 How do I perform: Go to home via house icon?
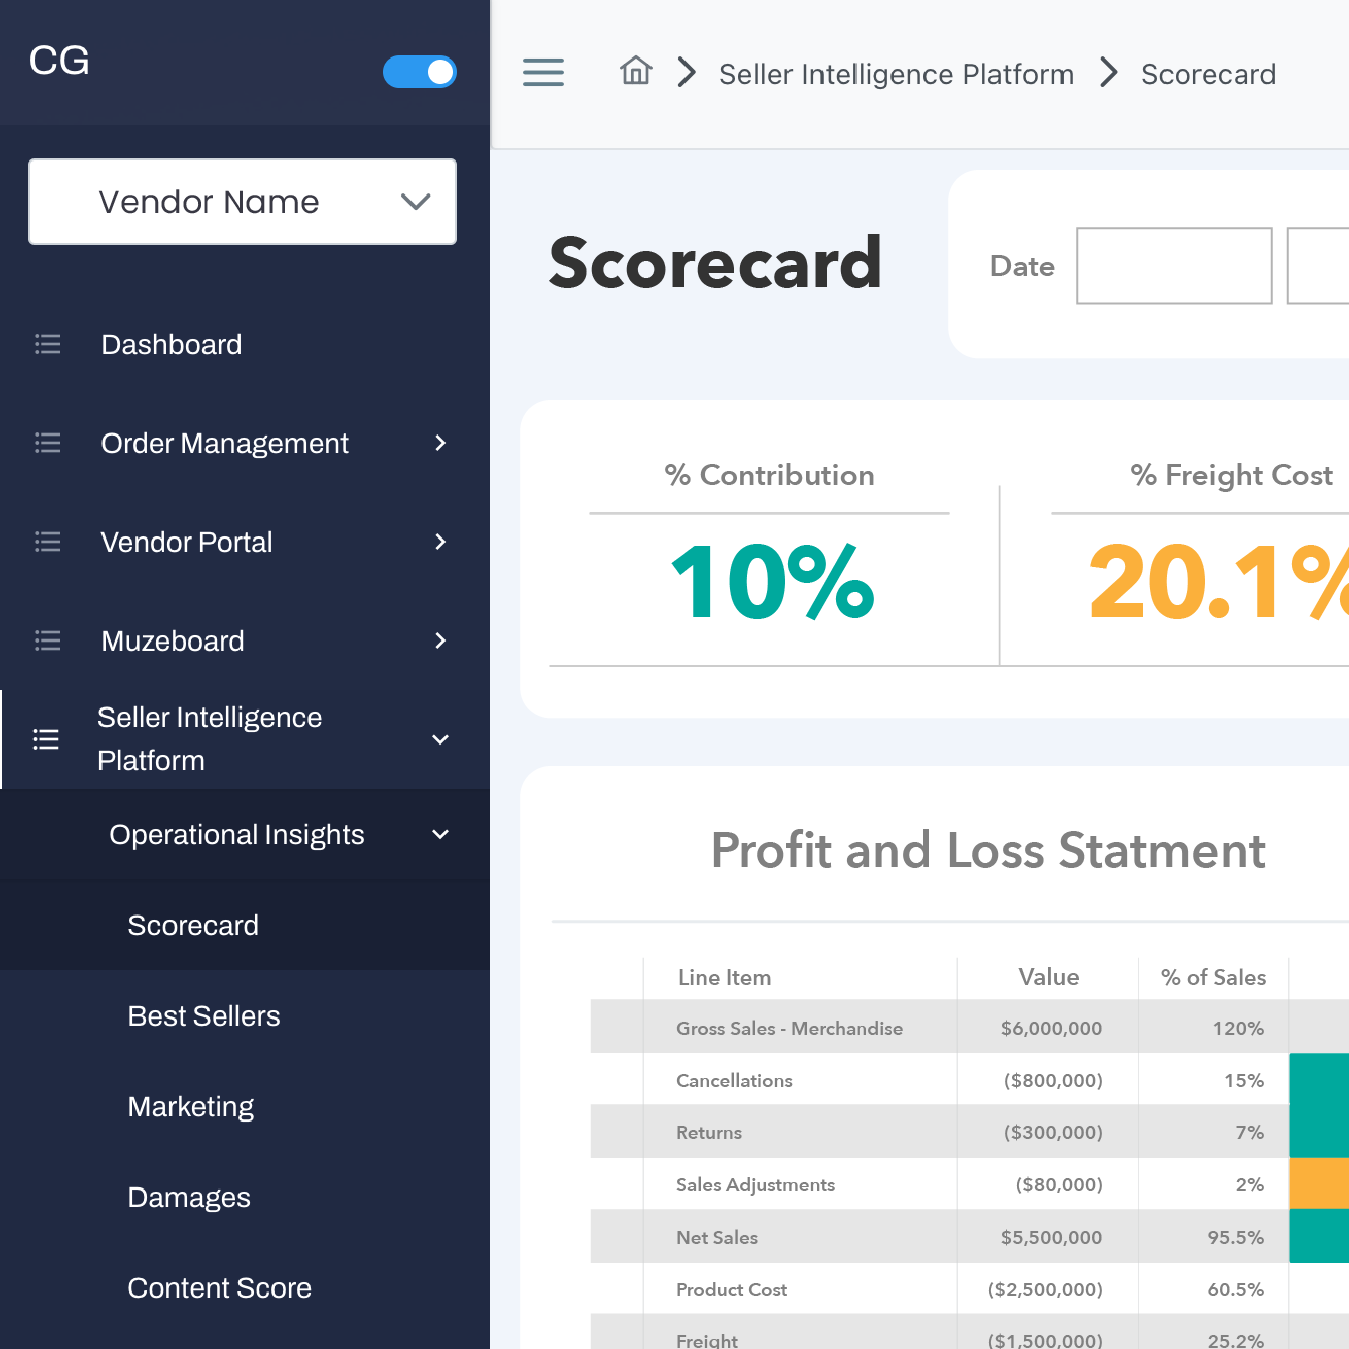tap(636, 71)
